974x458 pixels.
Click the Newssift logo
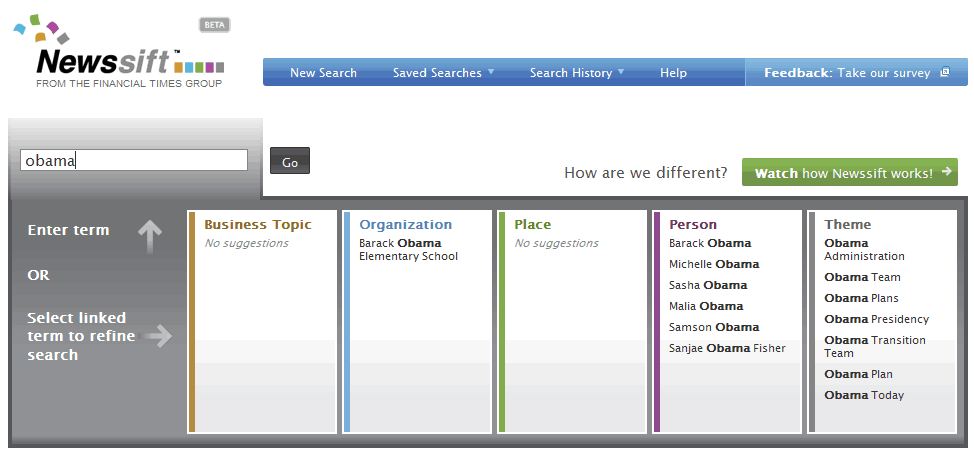pyautogui.click(x=120, y=56)
